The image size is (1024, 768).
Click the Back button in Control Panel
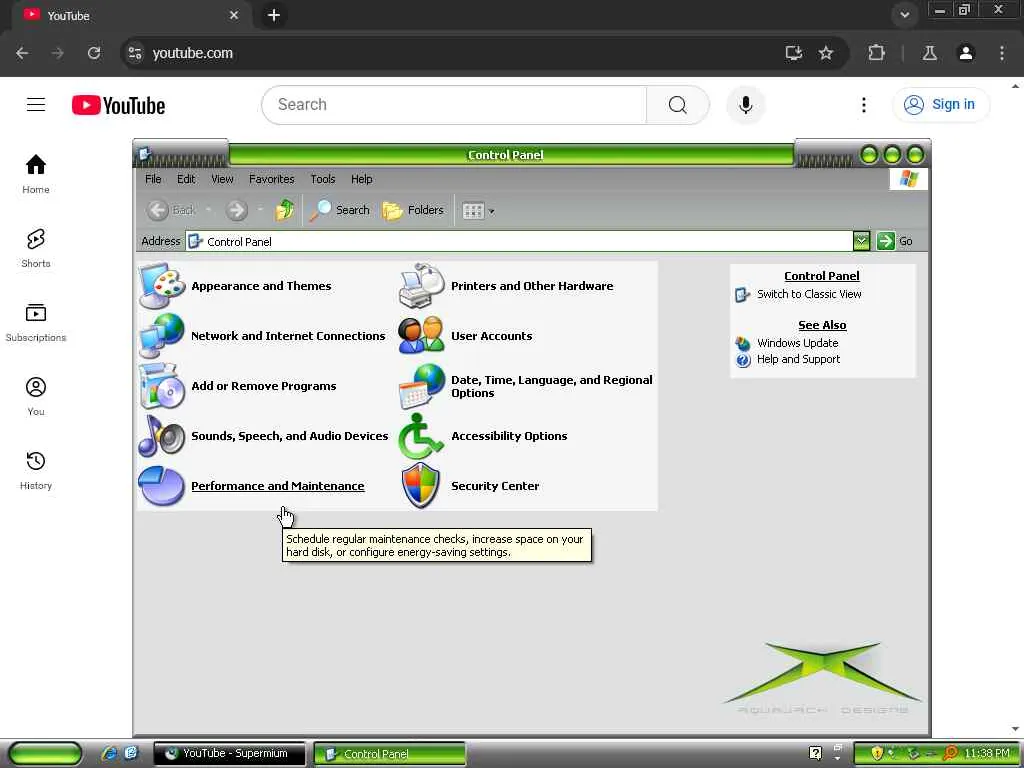pyautogui.click(x=171, y=210)
